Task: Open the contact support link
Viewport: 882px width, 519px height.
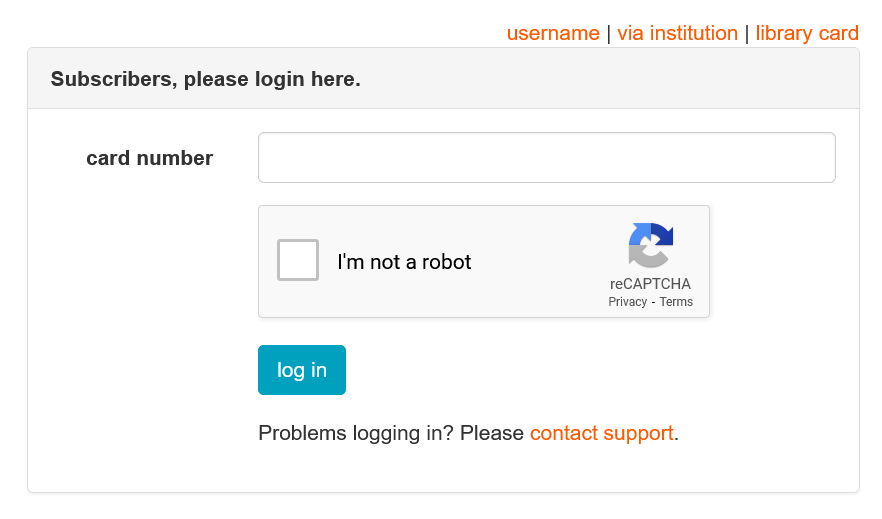Action: point(602,433)
